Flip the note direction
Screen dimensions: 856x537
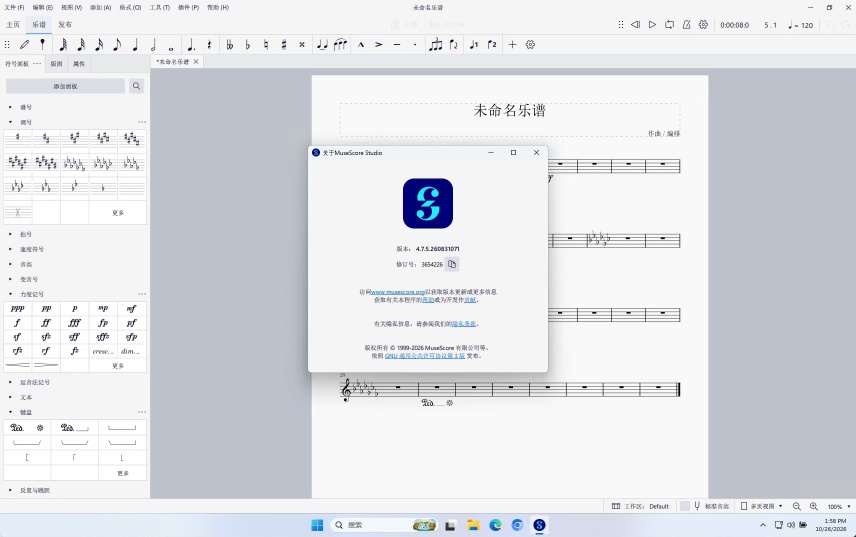(453, 45)
